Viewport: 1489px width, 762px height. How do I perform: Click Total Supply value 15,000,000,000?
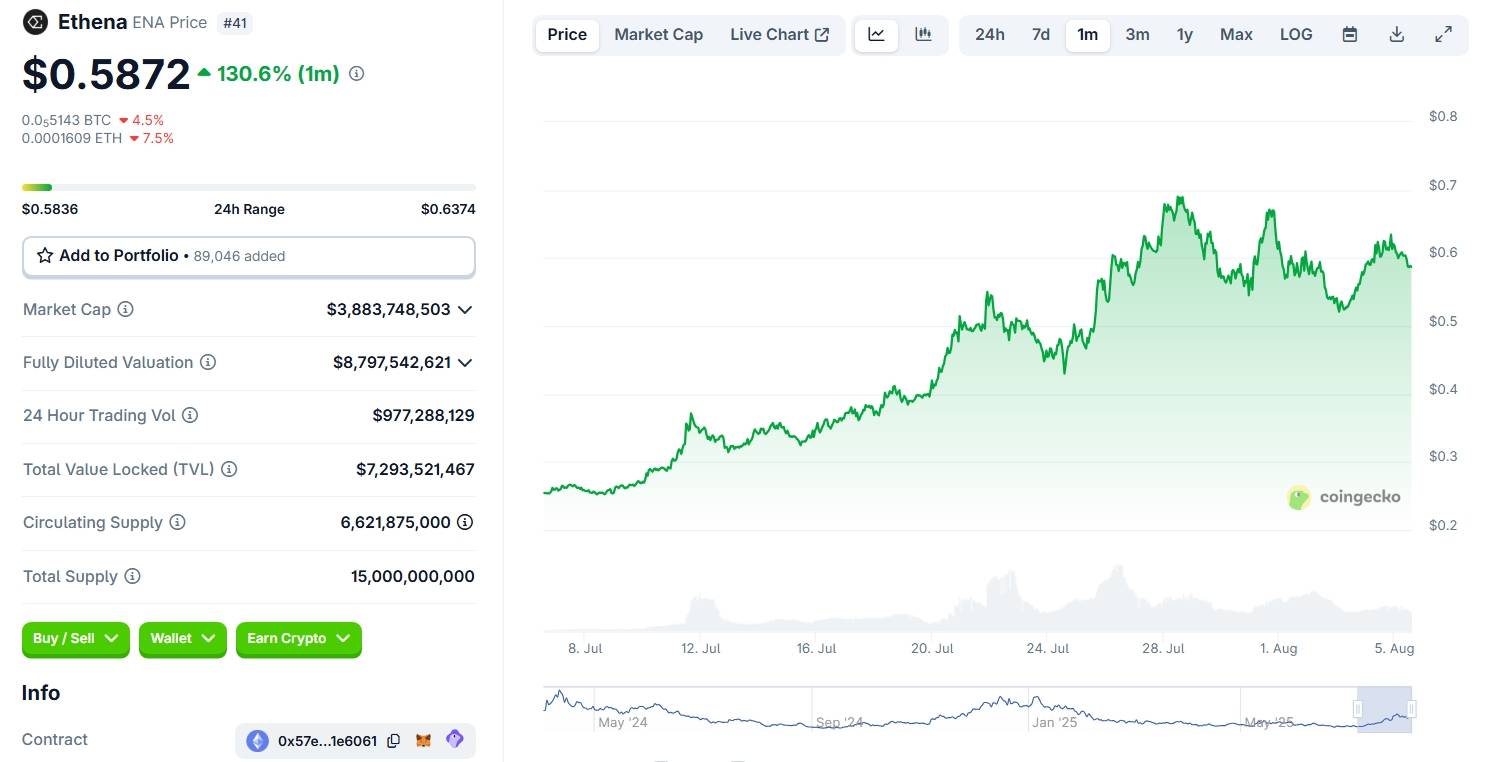point(413,577)
